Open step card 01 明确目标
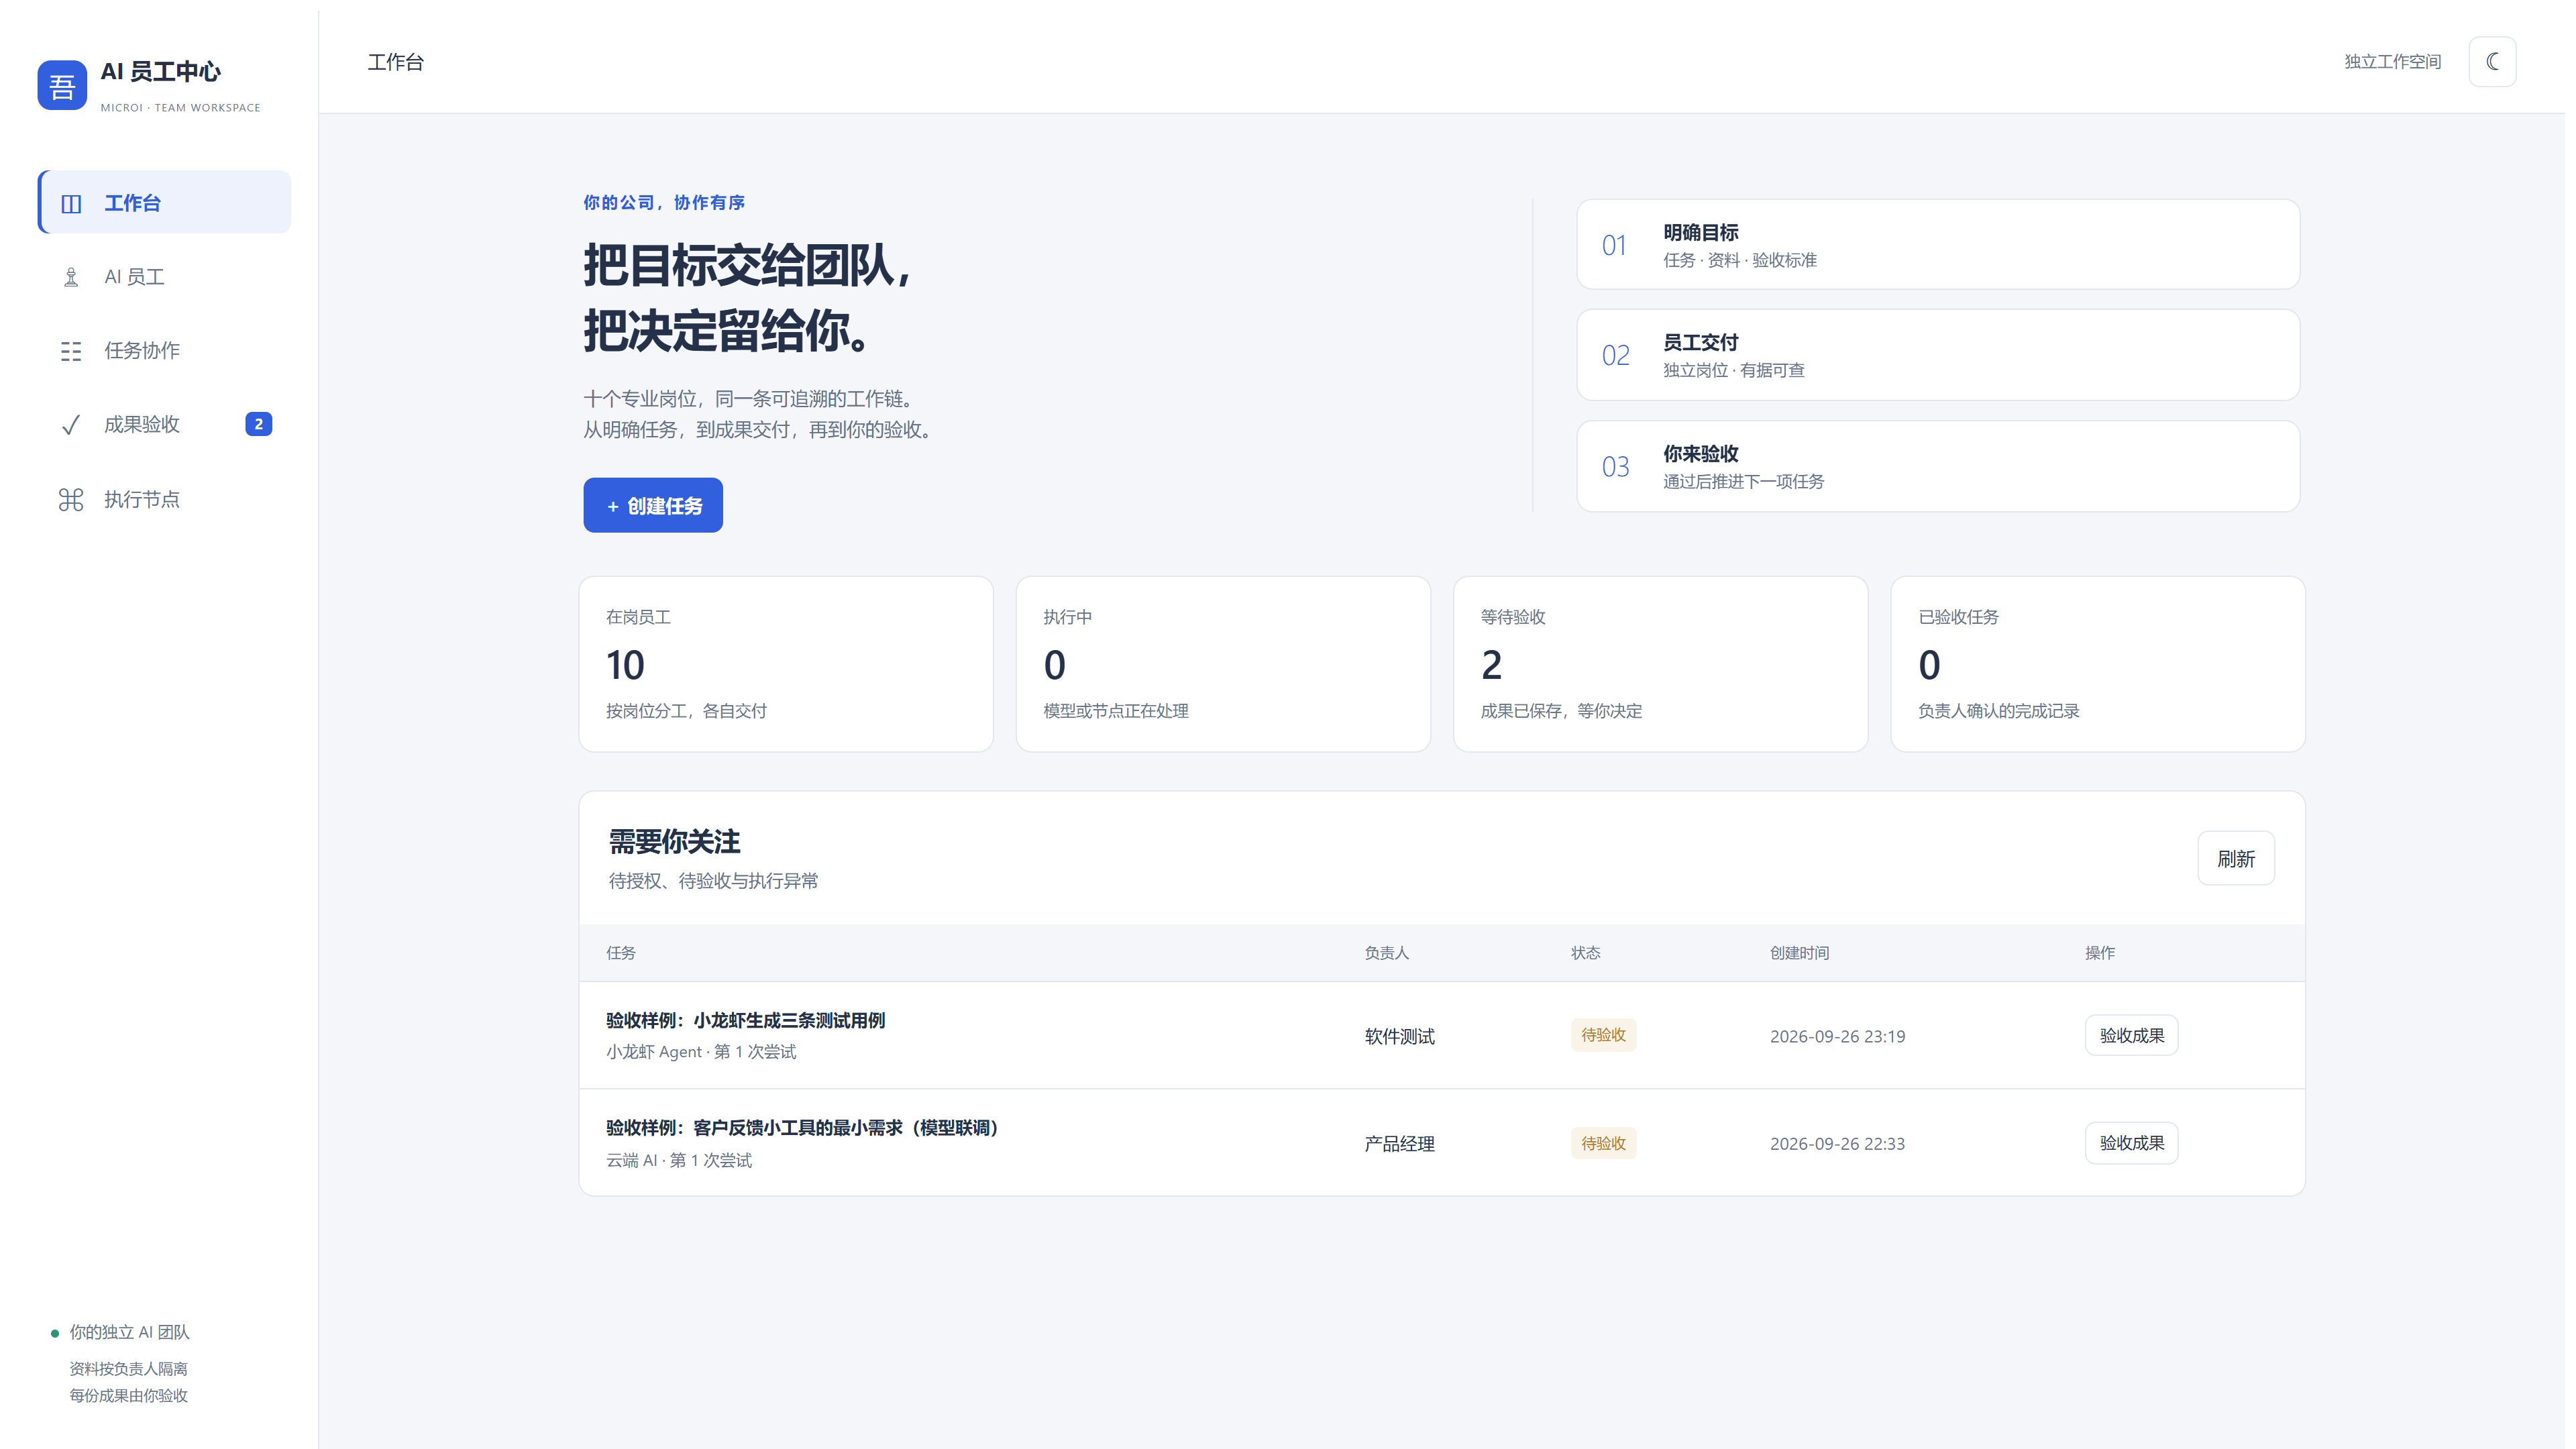 [1938, 245]
